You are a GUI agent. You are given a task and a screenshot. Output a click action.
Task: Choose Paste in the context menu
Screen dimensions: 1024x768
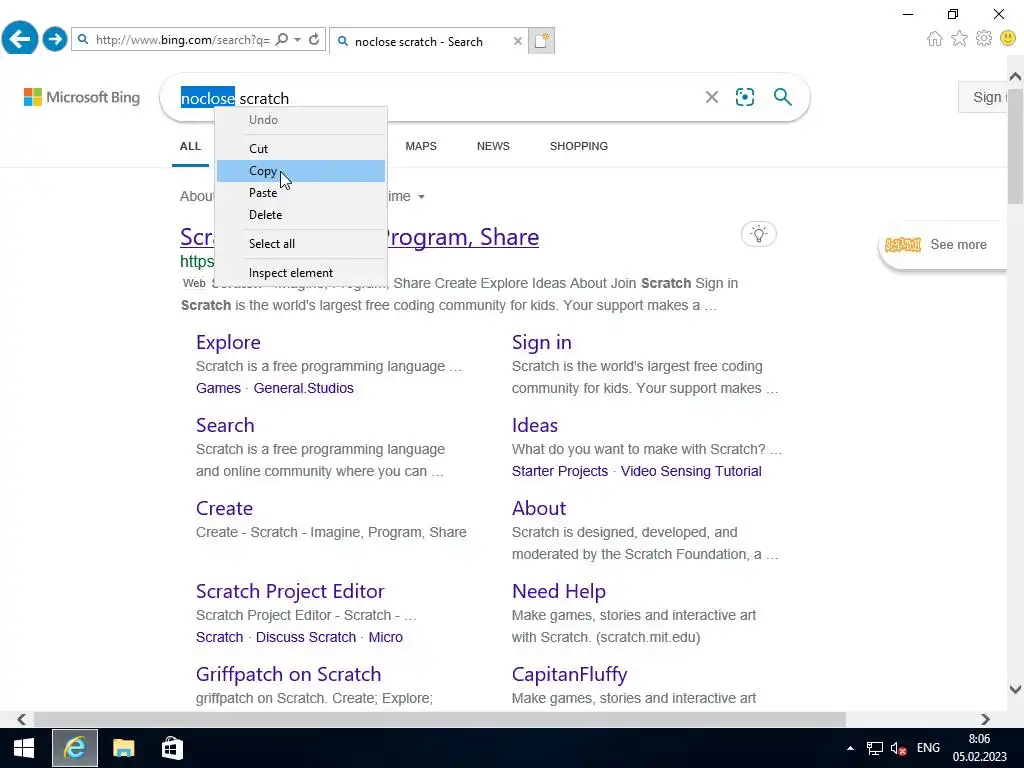pyautogui.click(x=301, y=193)
